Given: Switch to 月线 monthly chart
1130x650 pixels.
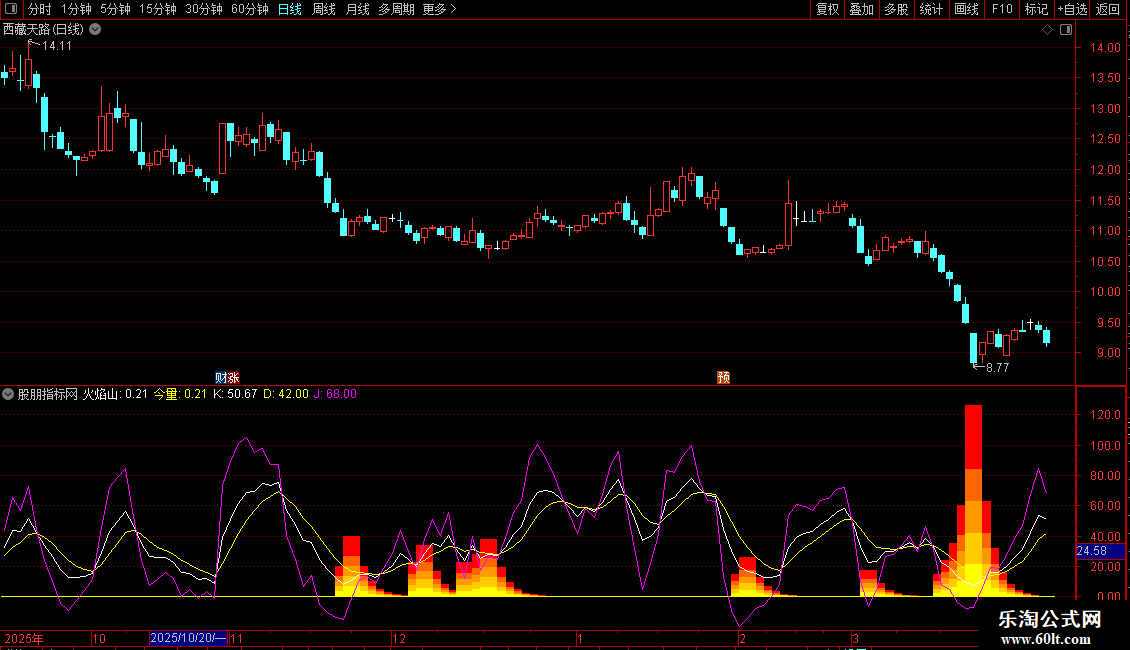Looking at the screenshot, I should coord(357,9).
